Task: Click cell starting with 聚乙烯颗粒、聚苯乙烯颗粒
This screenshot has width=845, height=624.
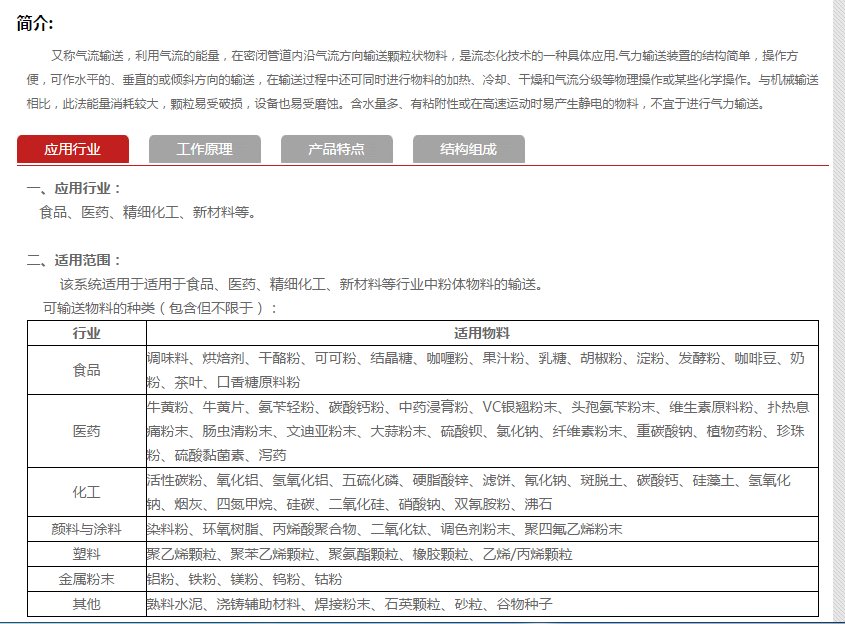Action: tap(482, 554)
